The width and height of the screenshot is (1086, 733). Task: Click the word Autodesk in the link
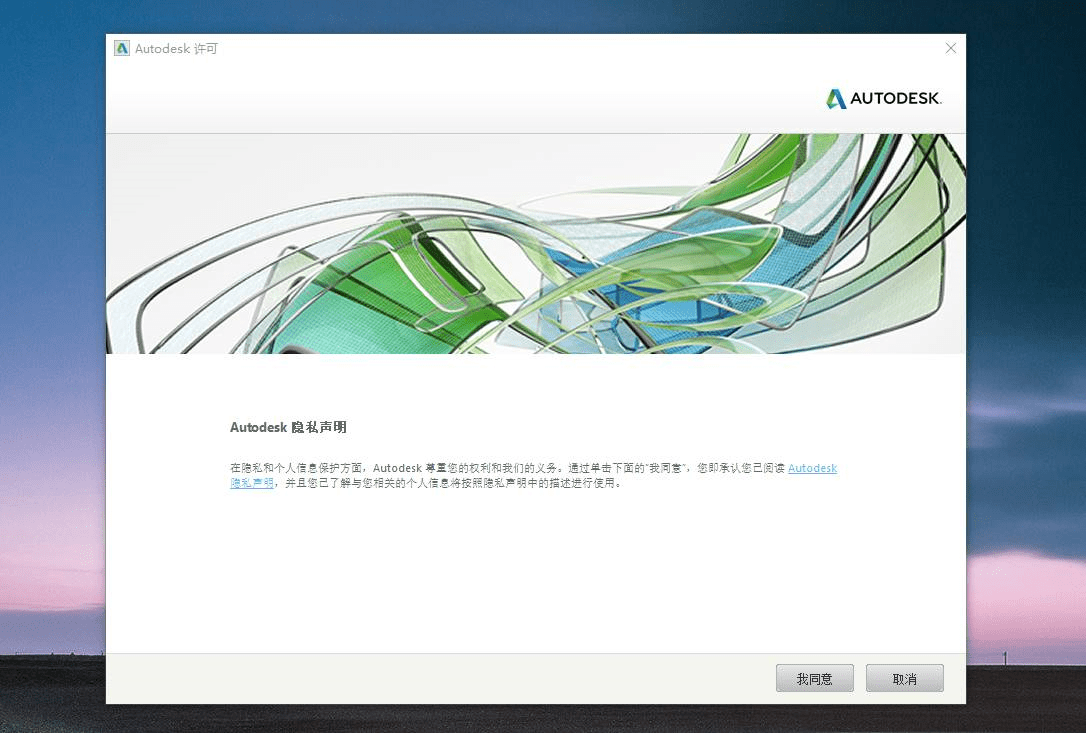point(812,467)
